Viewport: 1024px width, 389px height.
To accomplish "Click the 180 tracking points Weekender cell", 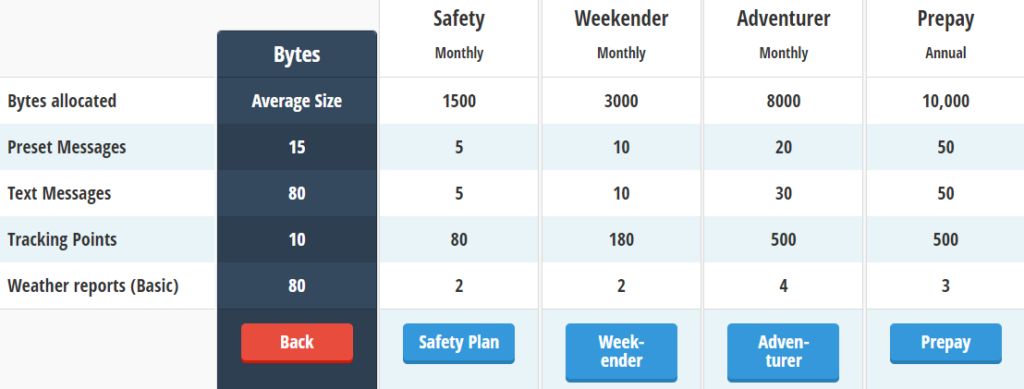I will click(x=621, y=240).
